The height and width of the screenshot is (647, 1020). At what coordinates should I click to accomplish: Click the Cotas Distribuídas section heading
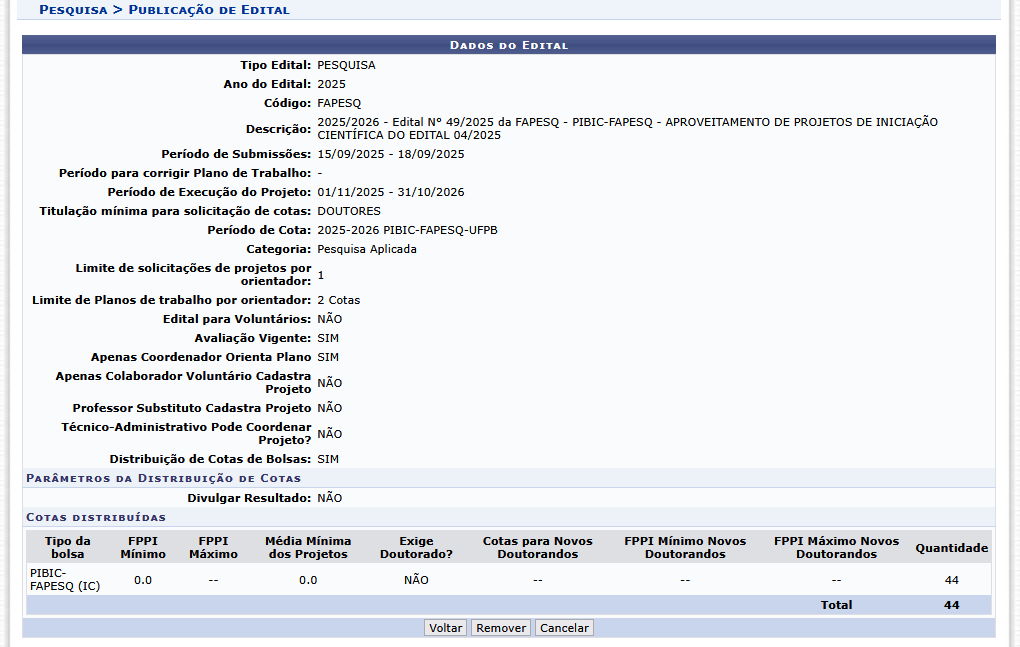click(96, 517)
